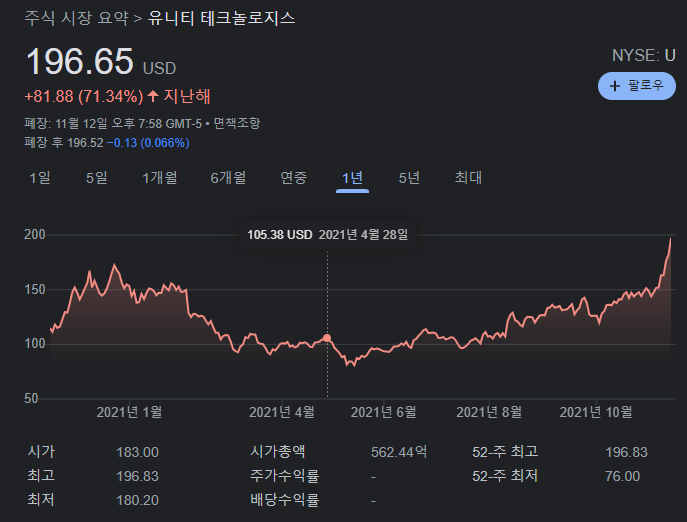Click the −0.13 (0.066%) after-hours change
The height and width of the screenshot is (522, 687).
[x=149, y=143]
